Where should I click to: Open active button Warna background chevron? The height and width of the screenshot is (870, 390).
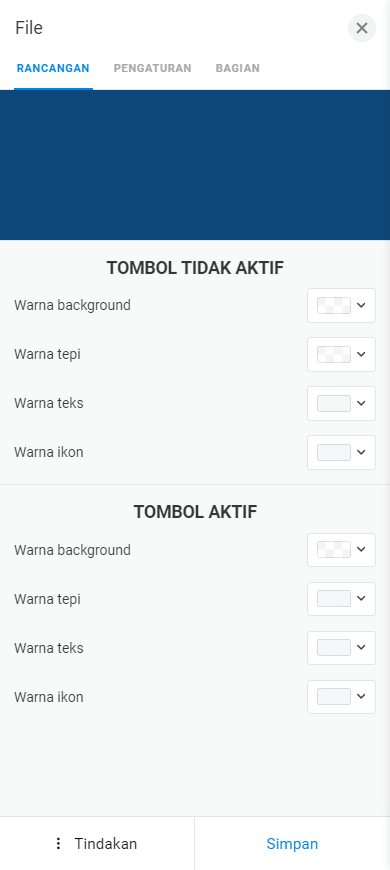point(361,550)
